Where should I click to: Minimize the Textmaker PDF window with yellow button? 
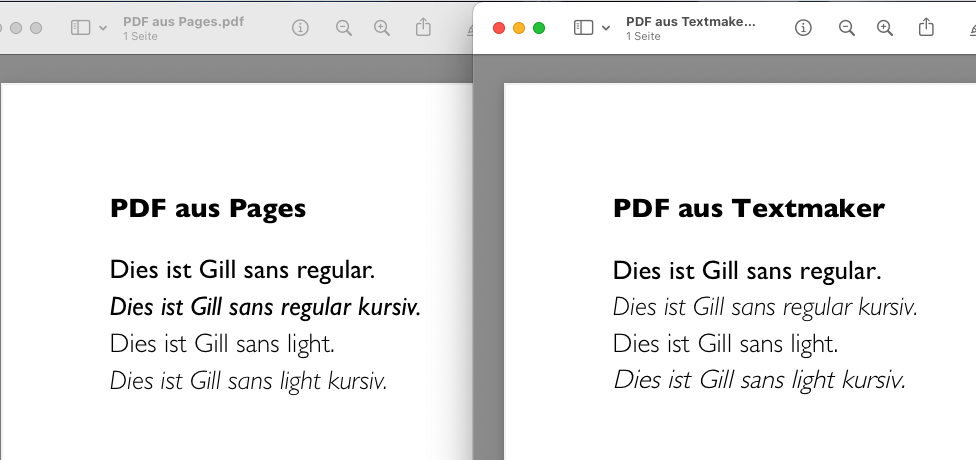click(x=519, y=28)
